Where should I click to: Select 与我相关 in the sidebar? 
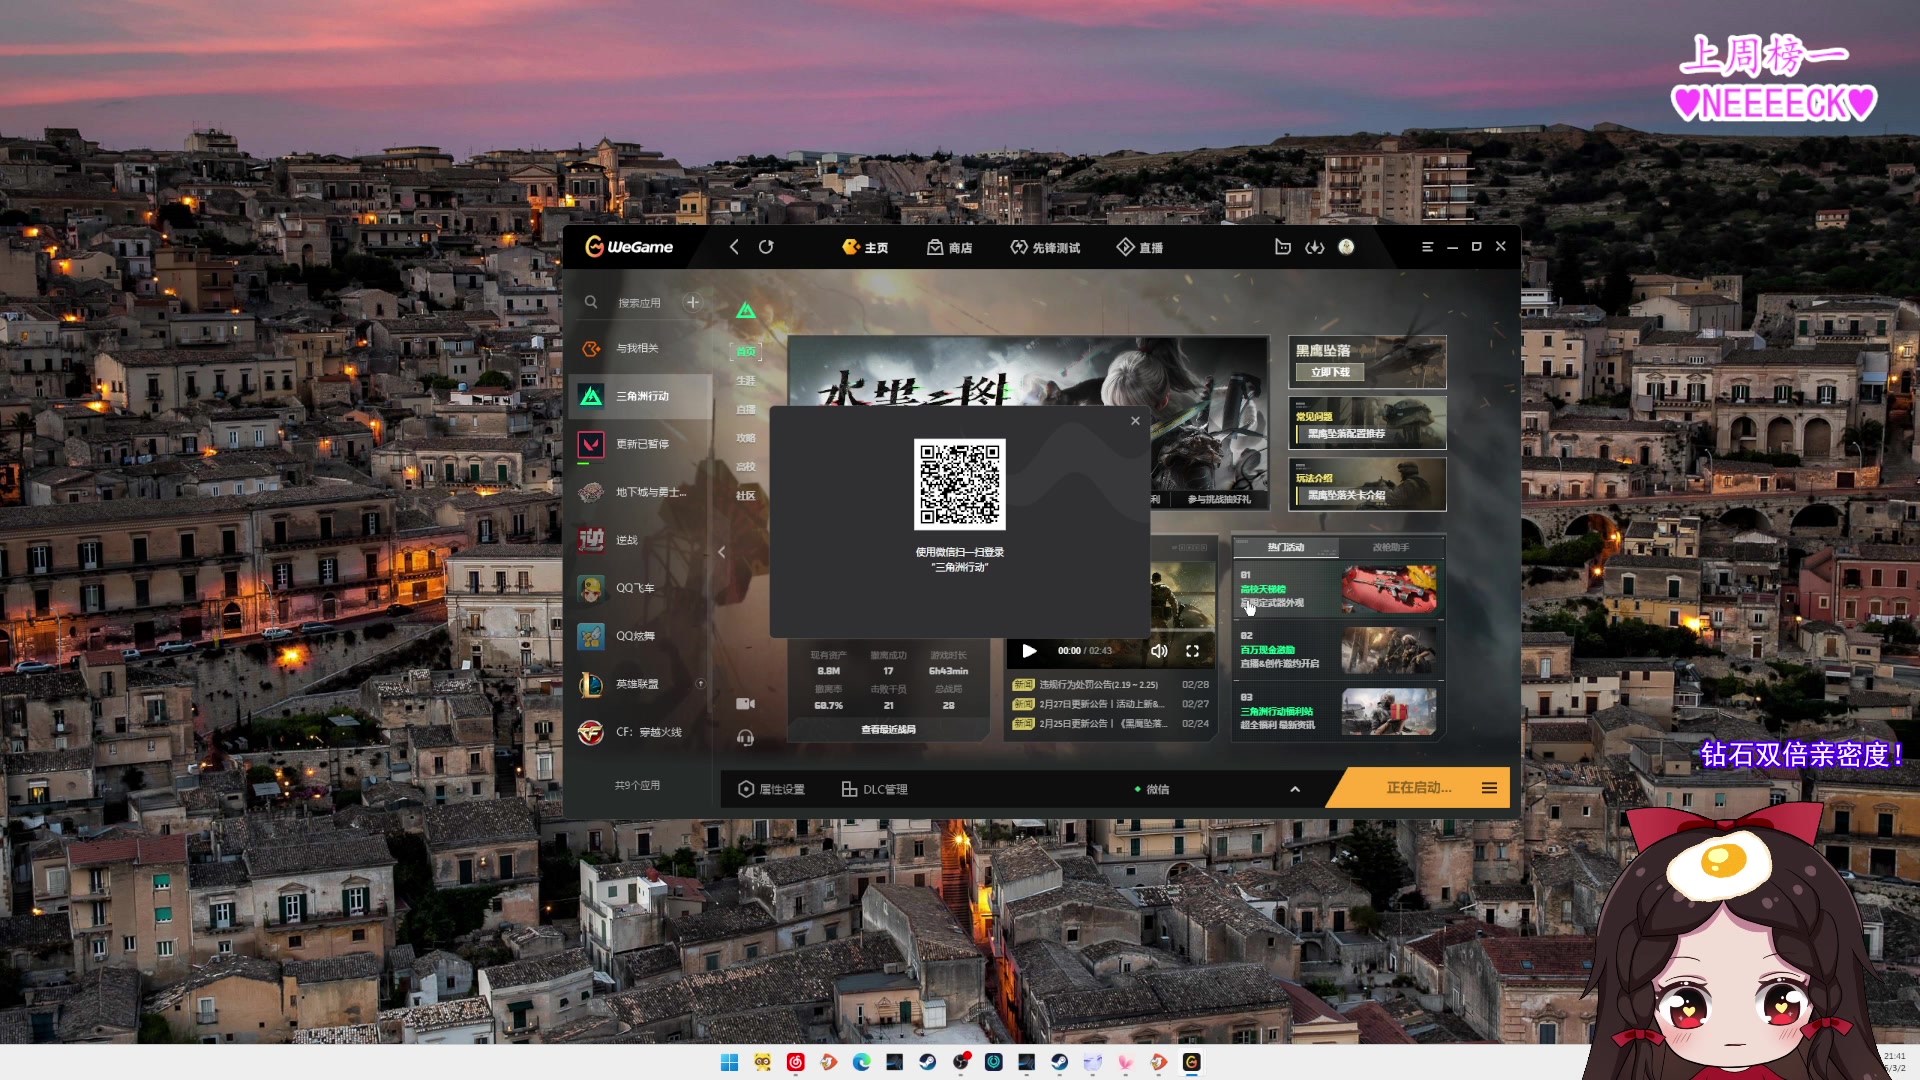coord(638,348)
